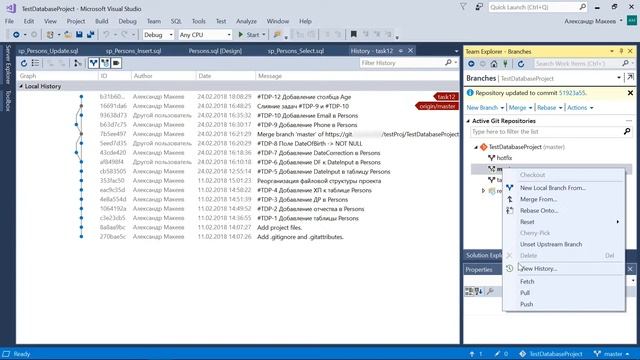Open the Rebase dropdown link

[x=549, y=108]
